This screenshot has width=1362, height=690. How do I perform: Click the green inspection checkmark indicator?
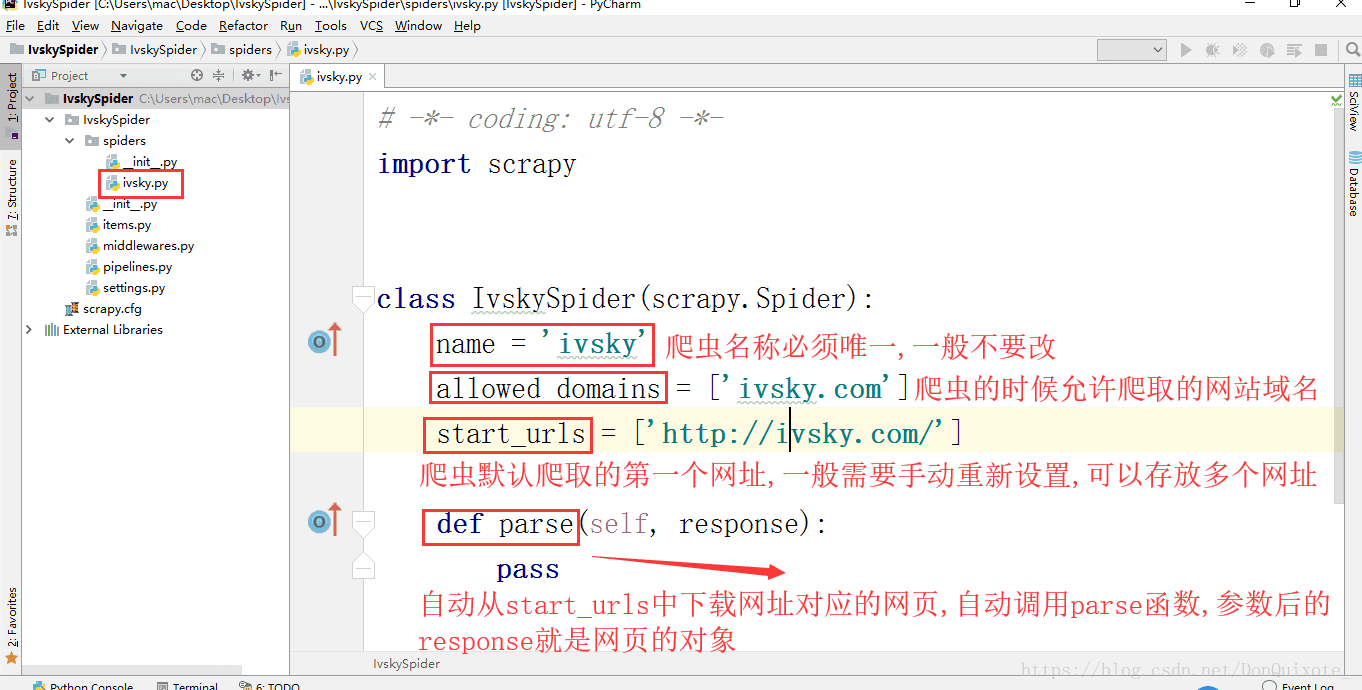coord(1337,100)
